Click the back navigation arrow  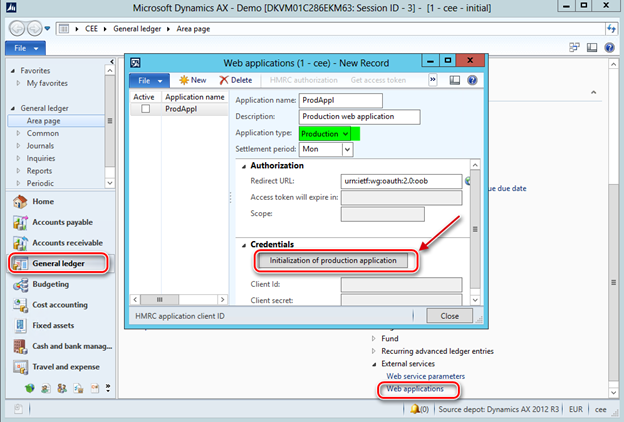pos(18,29)
